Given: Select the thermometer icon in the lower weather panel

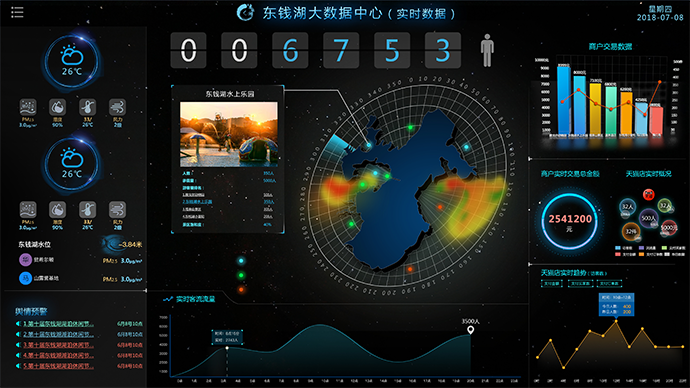Looking at the screenshot, I should point(88,209).
